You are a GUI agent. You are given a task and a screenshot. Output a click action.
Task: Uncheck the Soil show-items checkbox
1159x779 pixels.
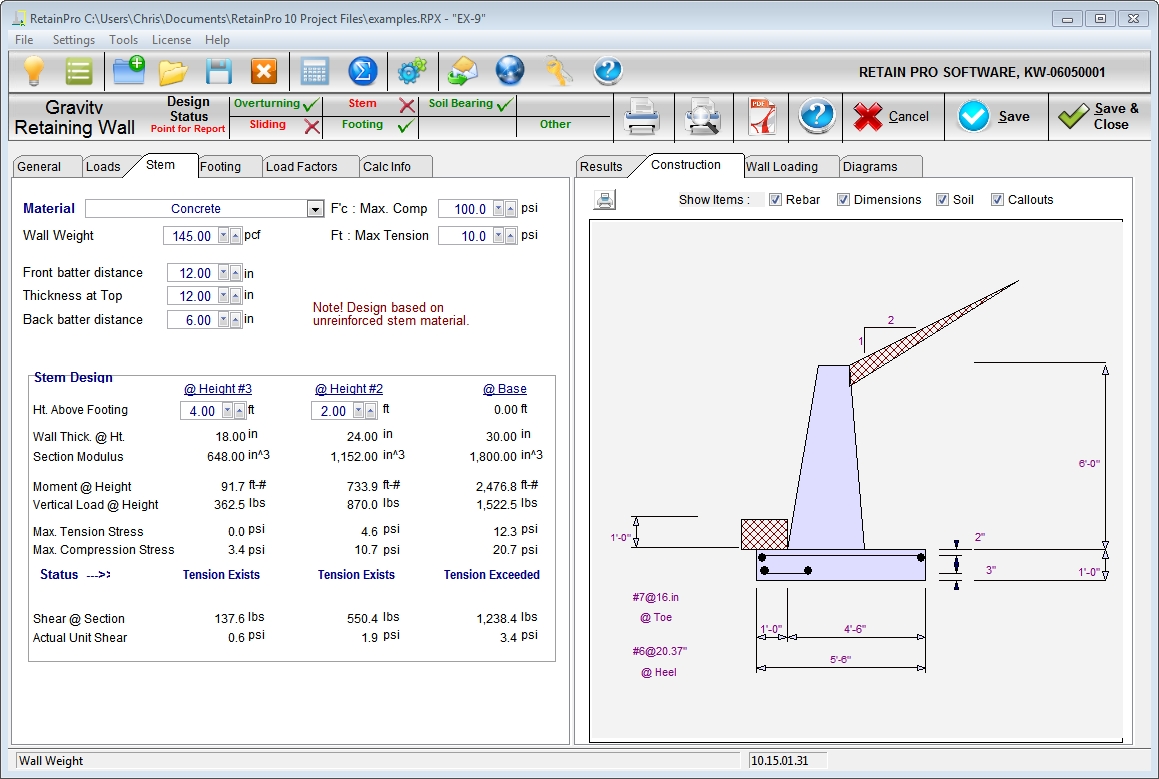[x=942, y=200]
